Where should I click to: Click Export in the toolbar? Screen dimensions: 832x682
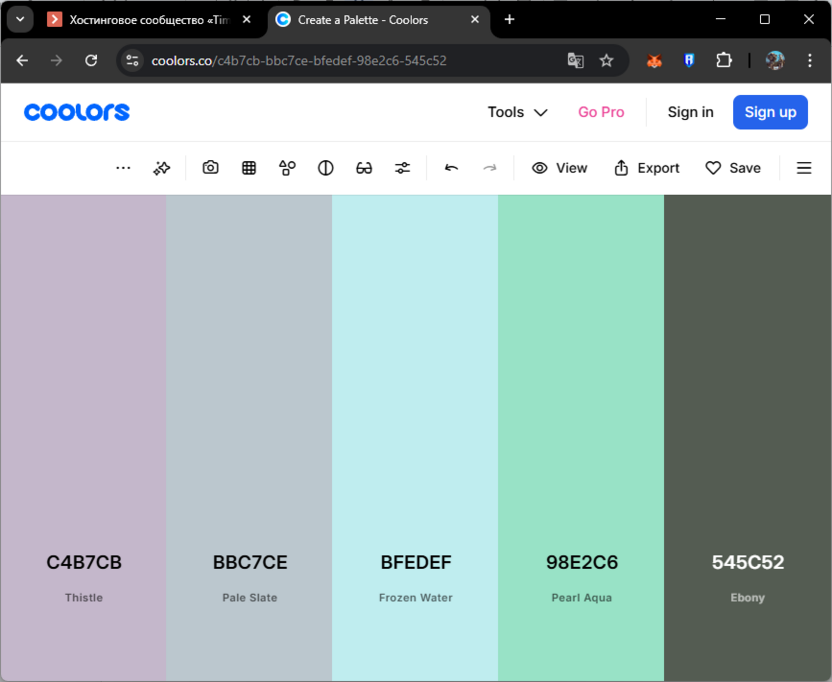pyautogui.click(x=647, y=168)
